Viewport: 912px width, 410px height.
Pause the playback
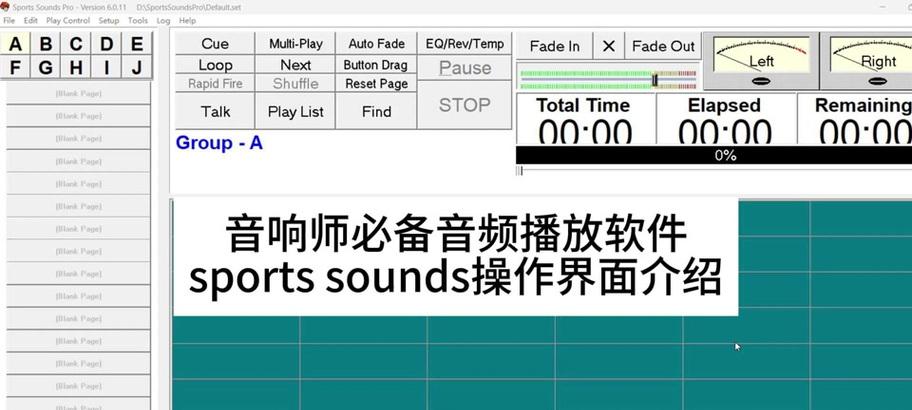pos(464,68)
